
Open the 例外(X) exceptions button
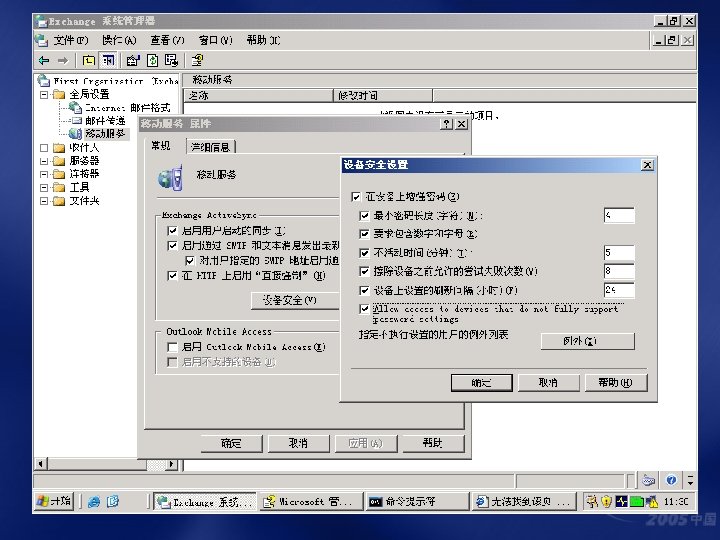pyautogui.click(x=588, y=341)
